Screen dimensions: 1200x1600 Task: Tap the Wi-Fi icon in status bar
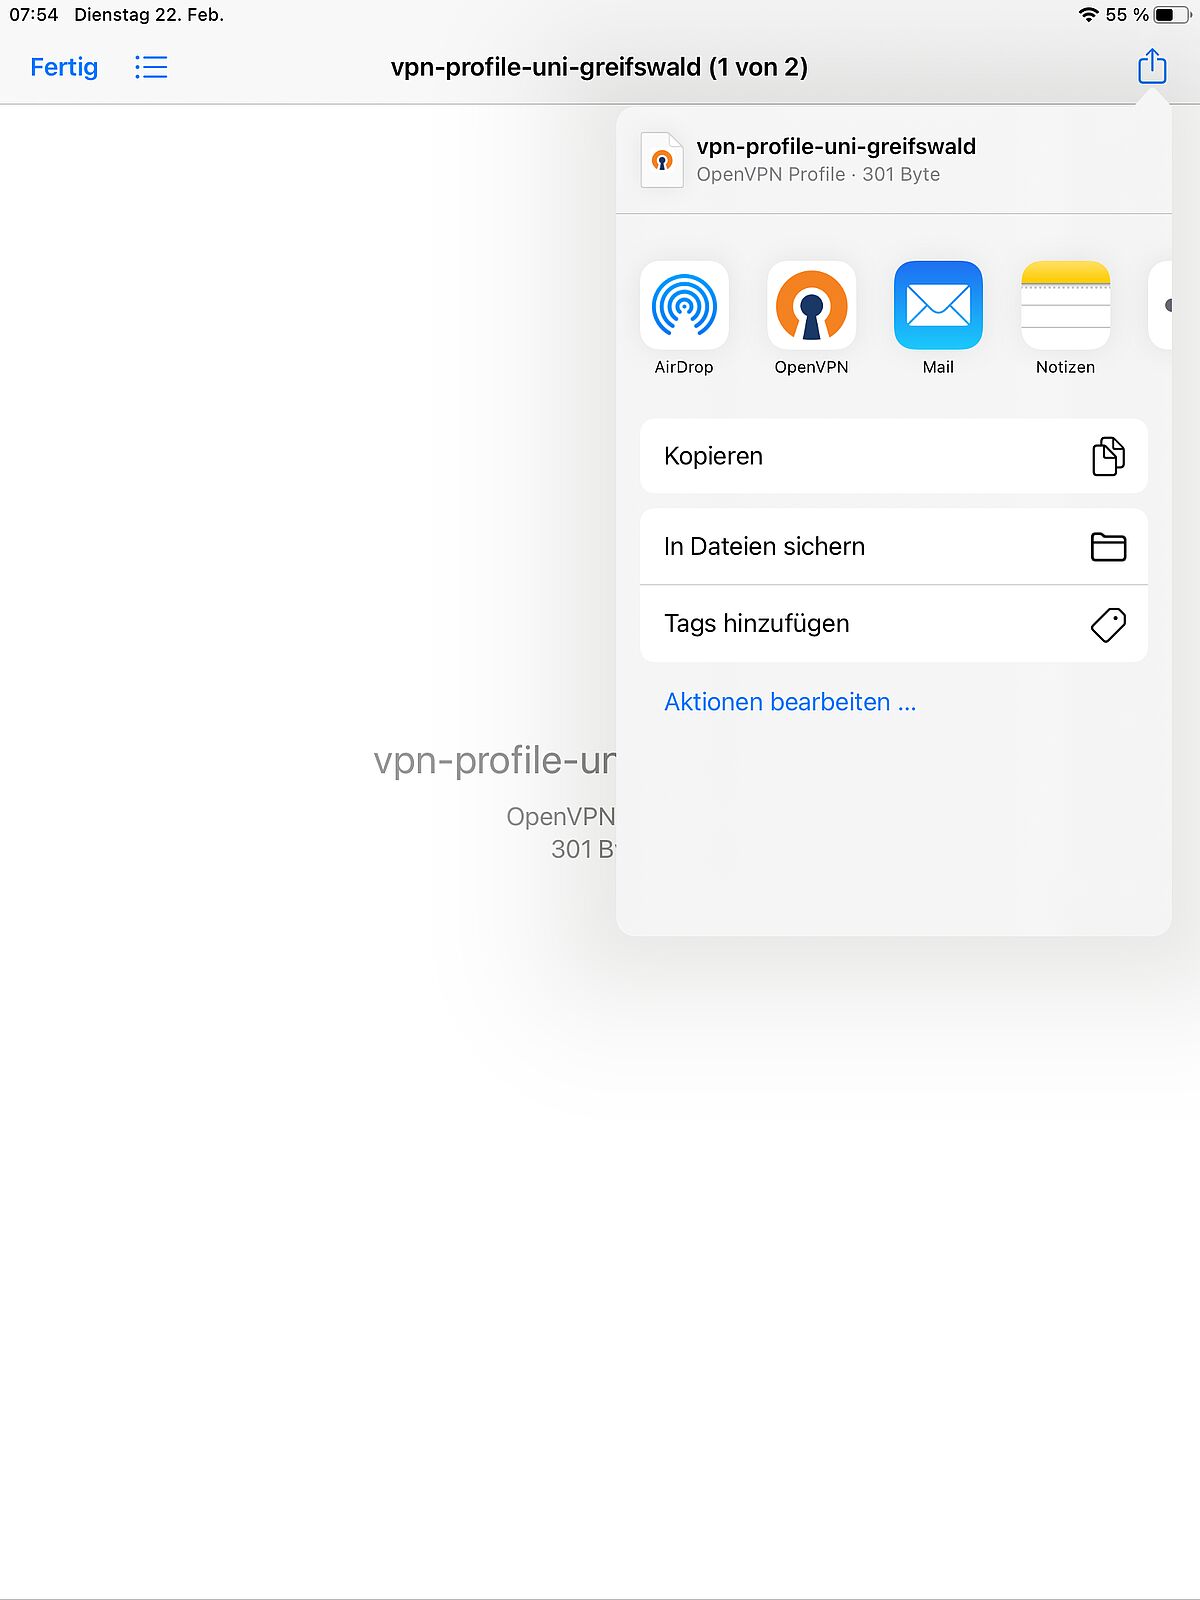coord(1089,15)
